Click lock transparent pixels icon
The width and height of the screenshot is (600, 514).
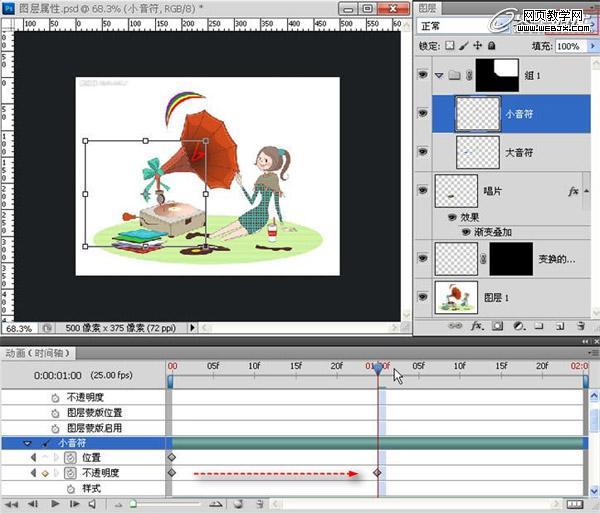[450, 46]
